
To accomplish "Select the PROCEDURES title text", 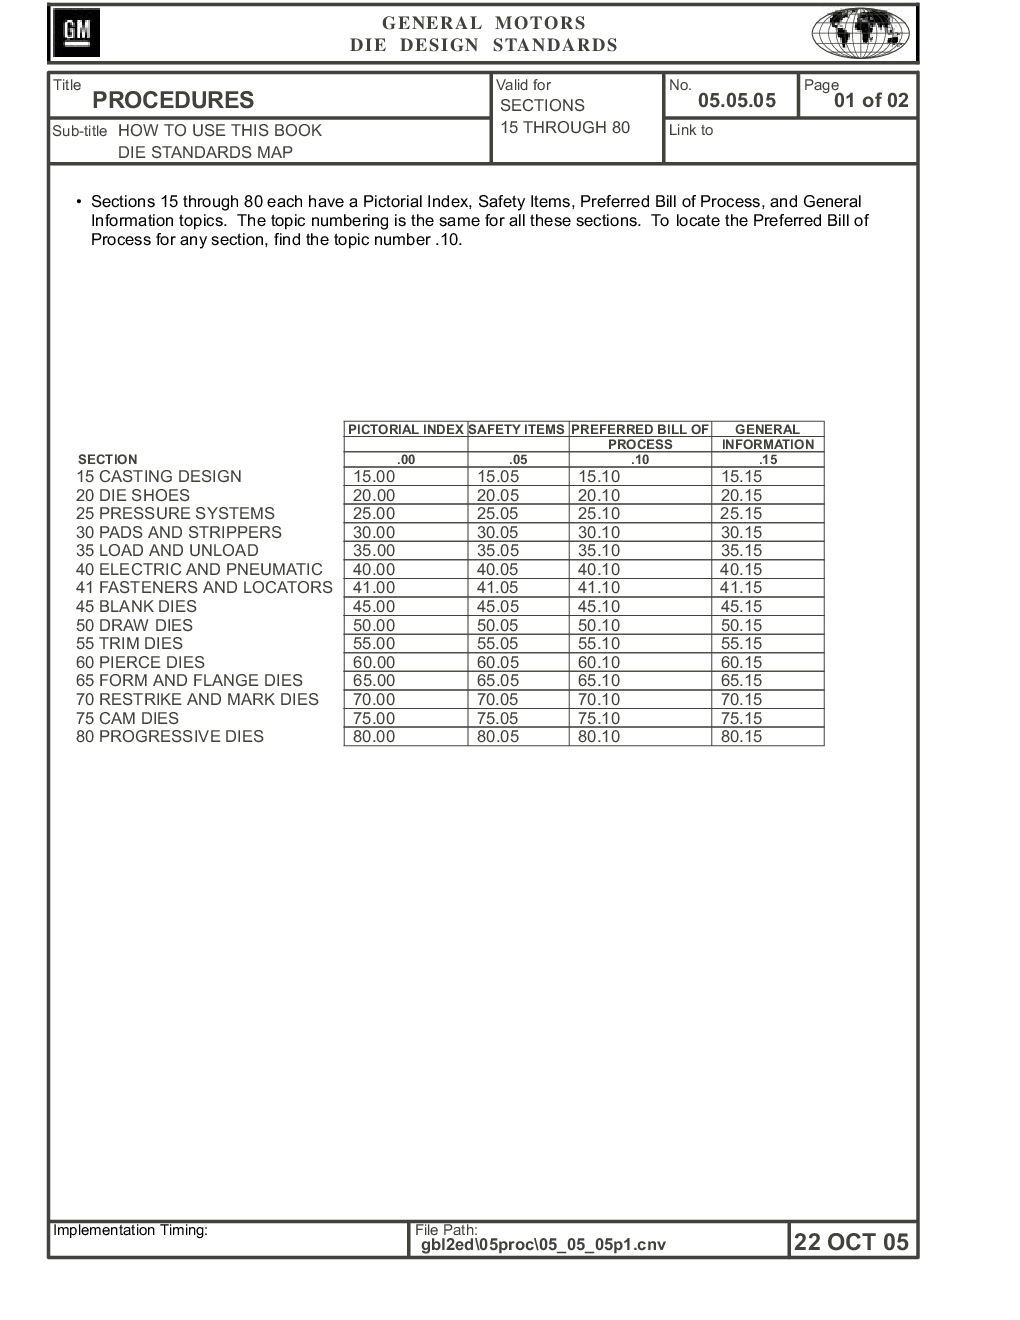I will tap(173, 100).
